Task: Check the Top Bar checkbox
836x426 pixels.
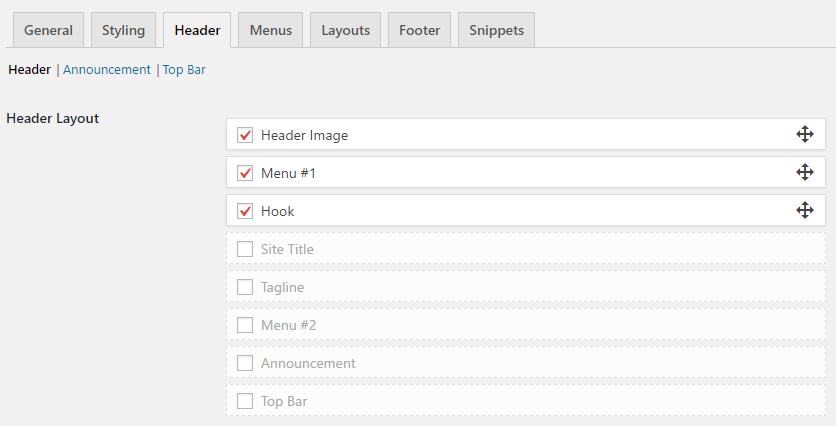Action: (x=245, y=401)
